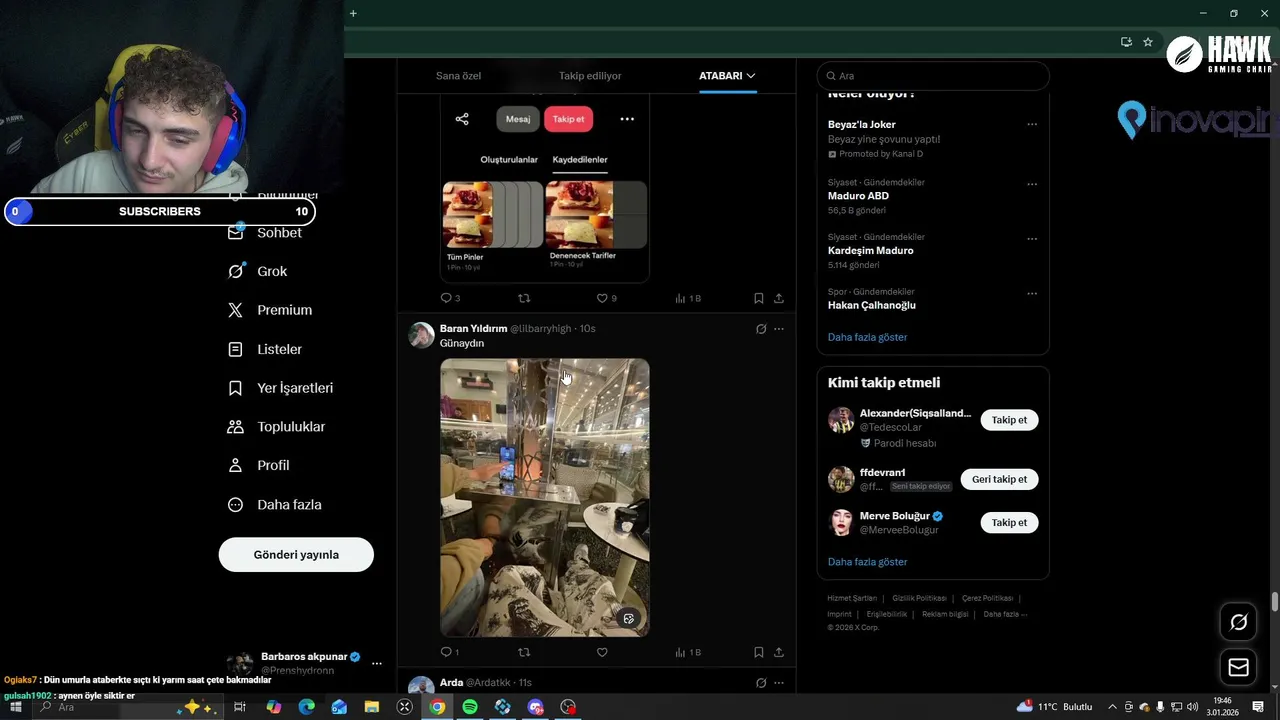1280x720 pixels.
Task: Open File Explorer from the taskbar
Action: coord(371,707)
